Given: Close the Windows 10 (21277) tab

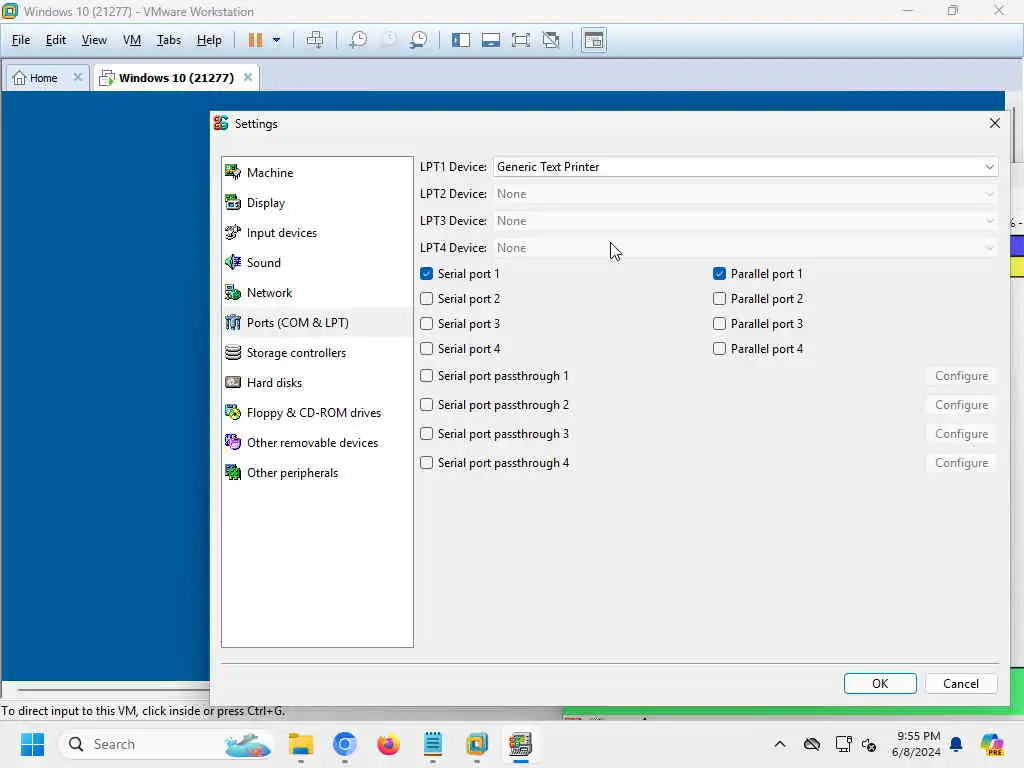Looking at the screenshot, I should coord(248,77).
